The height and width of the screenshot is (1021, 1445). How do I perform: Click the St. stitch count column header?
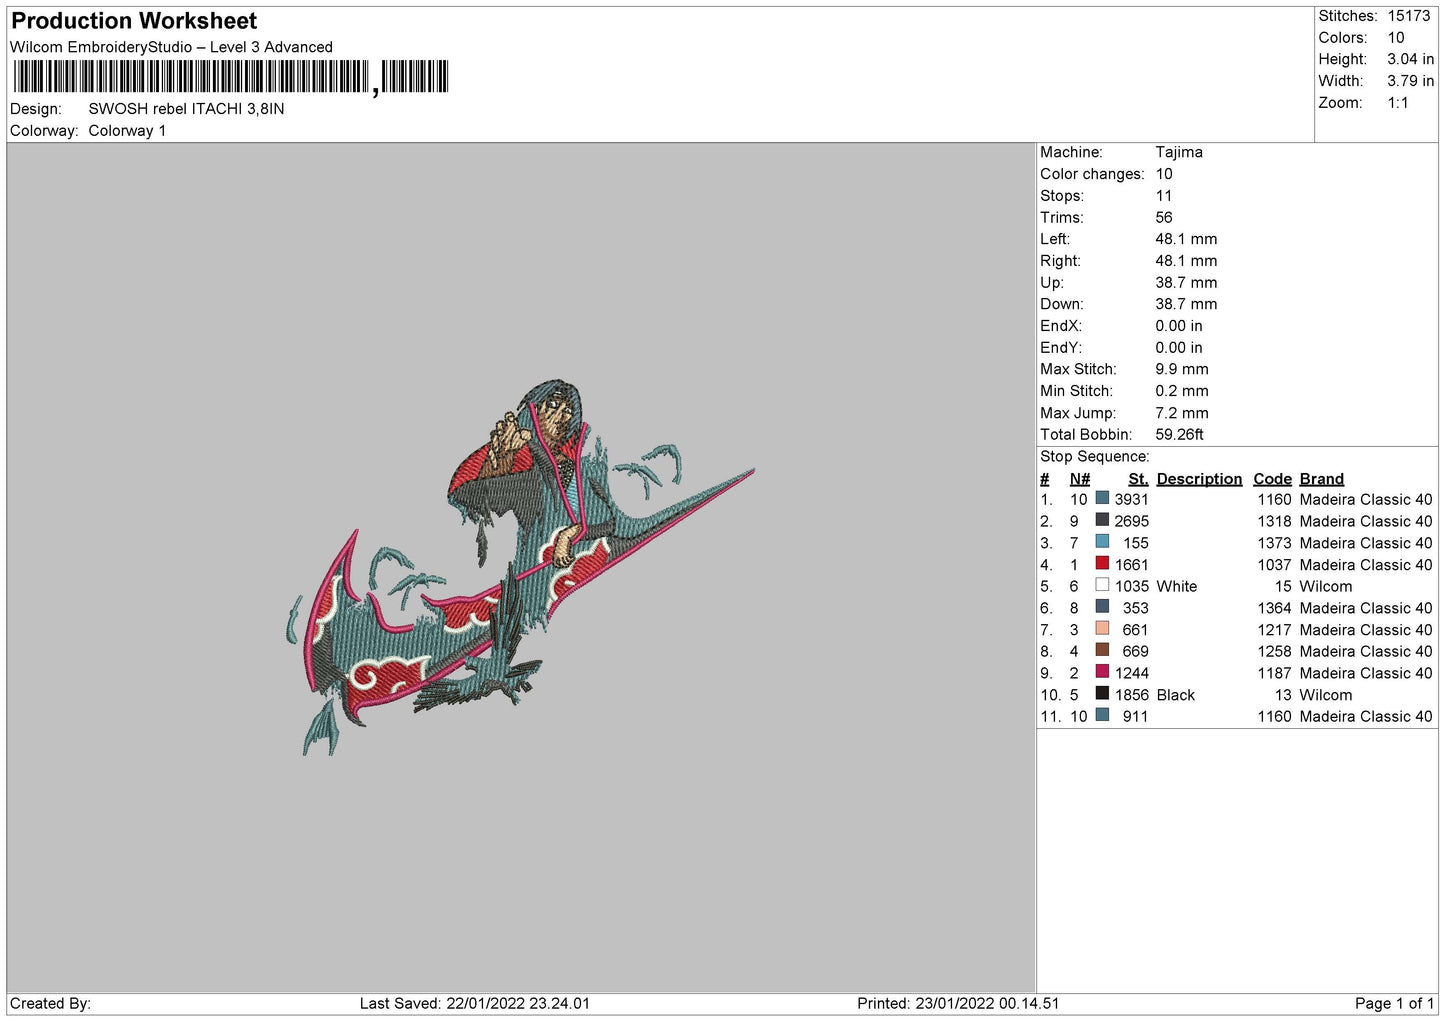coord(1137,479)
